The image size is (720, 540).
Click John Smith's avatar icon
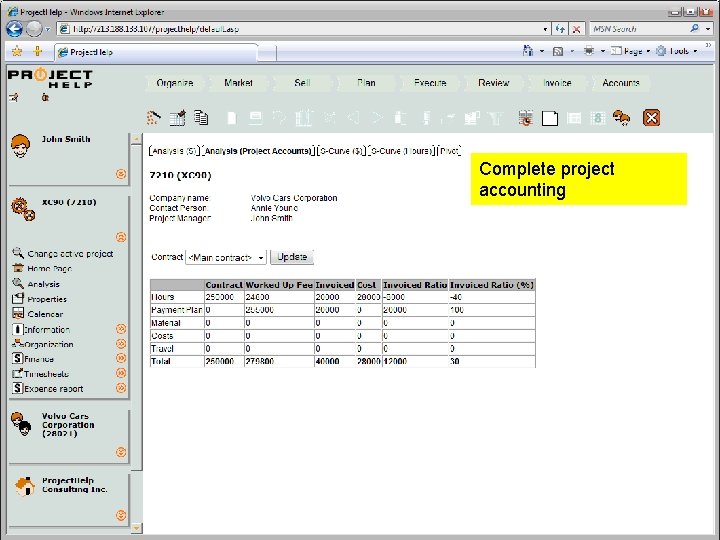[20, 146]
